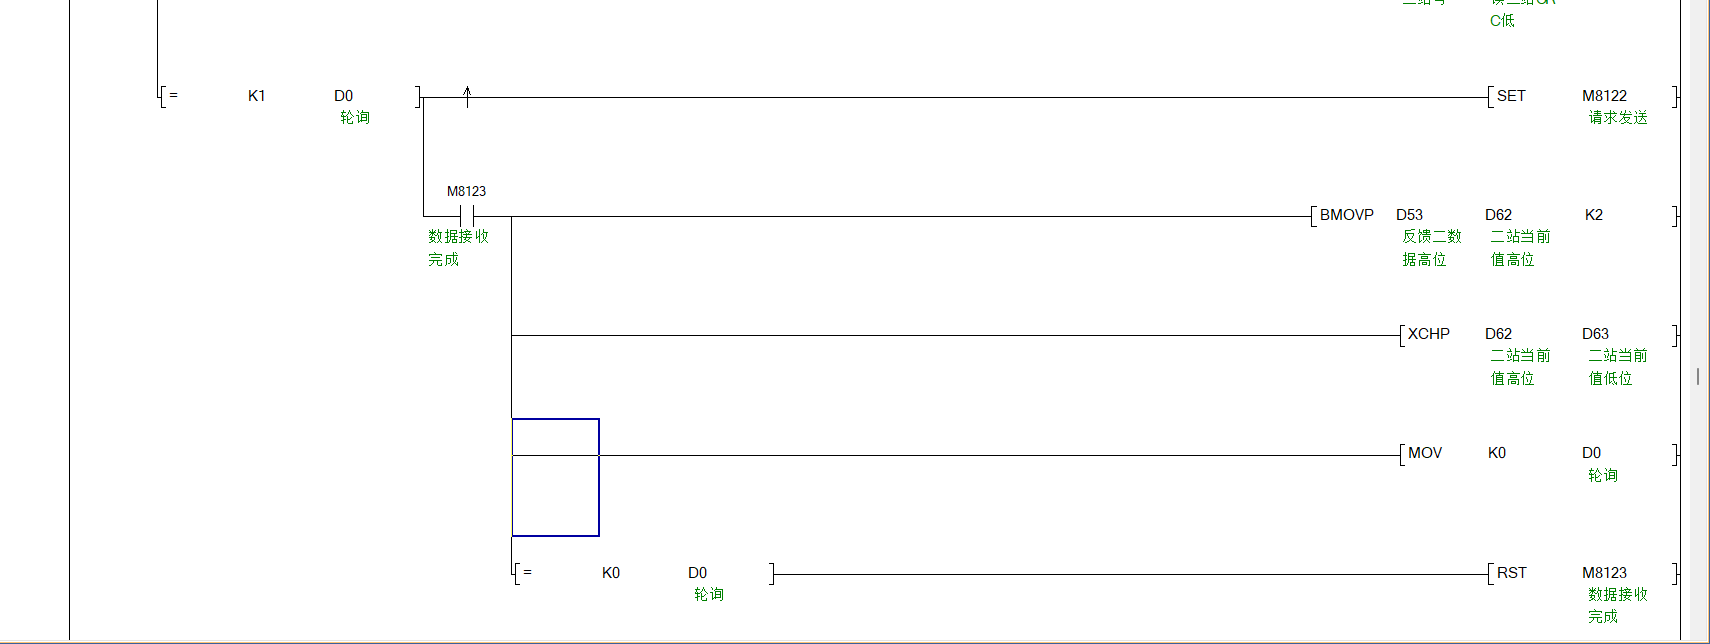The height and width of the screenshot is (644, 1710).
Task: Click the D0 operand in the top comparison
Action: tap(343, 96)
